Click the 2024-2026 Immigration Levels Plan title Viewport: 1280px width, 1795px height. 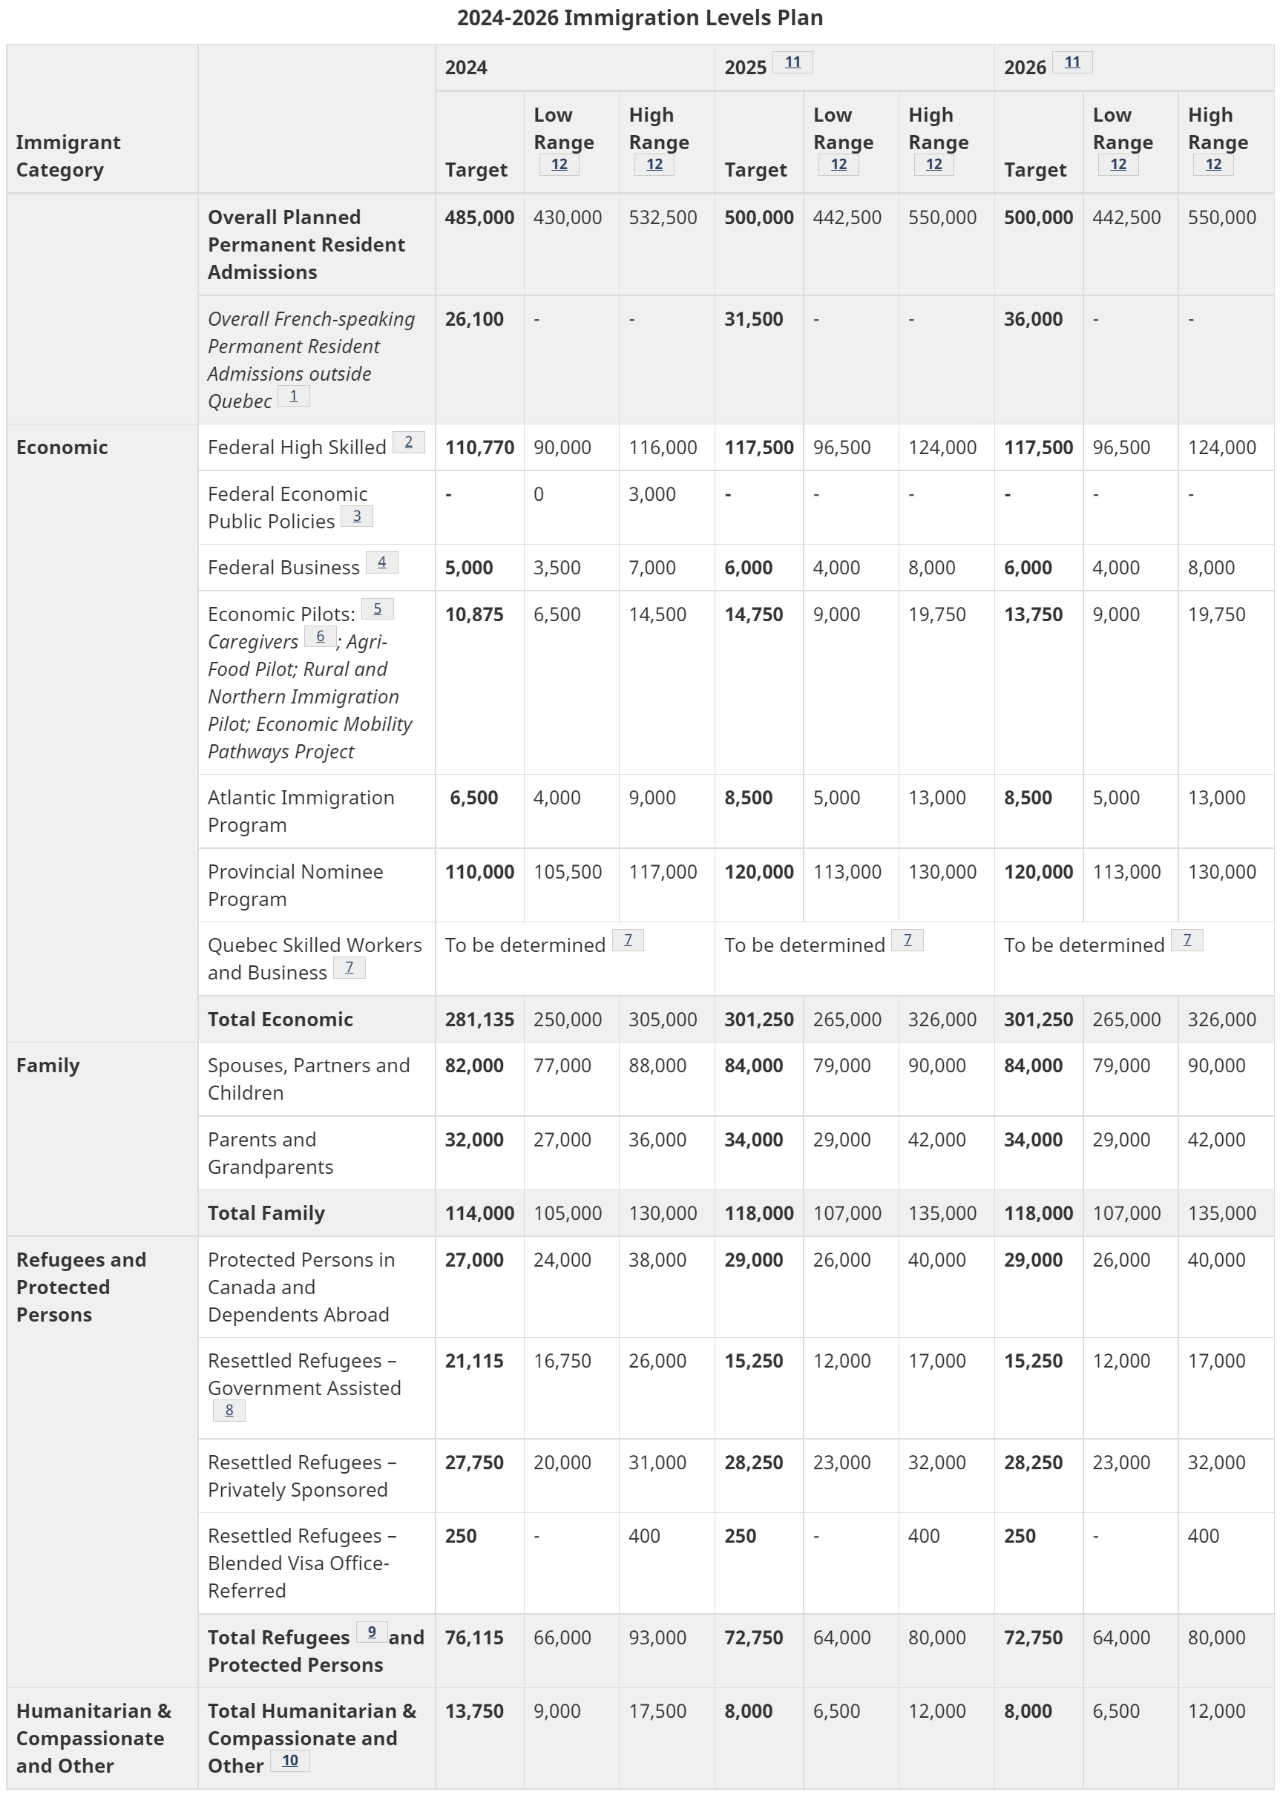640,18
